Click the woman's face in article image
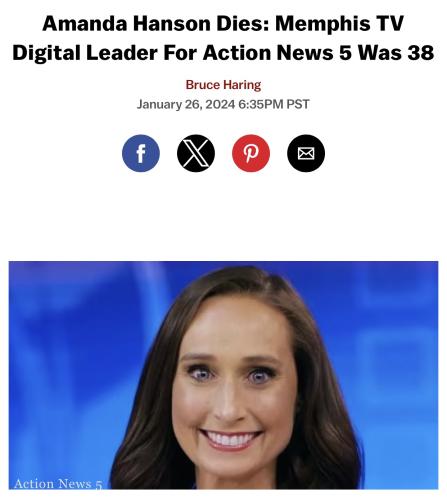This screenshot has width=447, height=500. [232, 383]
